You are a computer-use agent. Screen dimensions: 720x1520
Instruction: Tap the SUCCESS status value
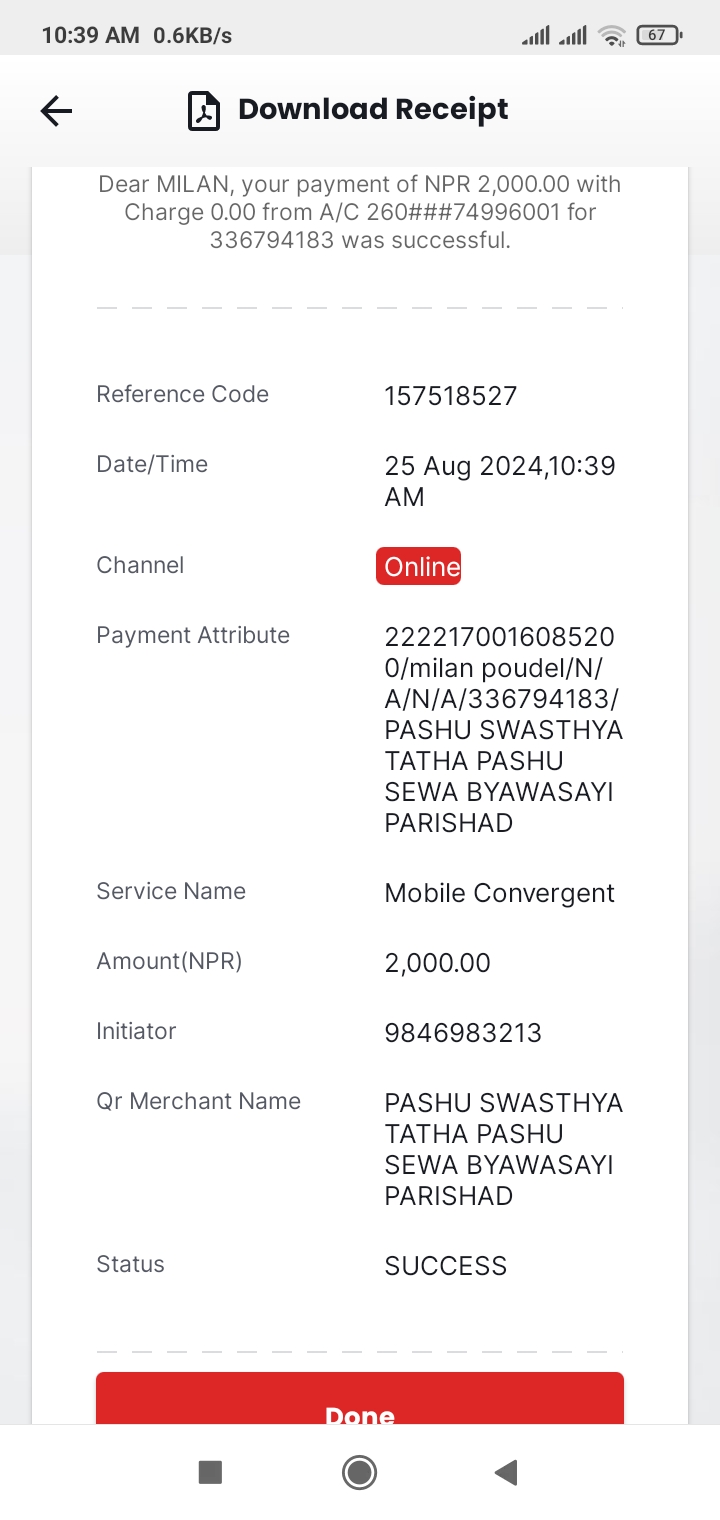(446, 1266)
